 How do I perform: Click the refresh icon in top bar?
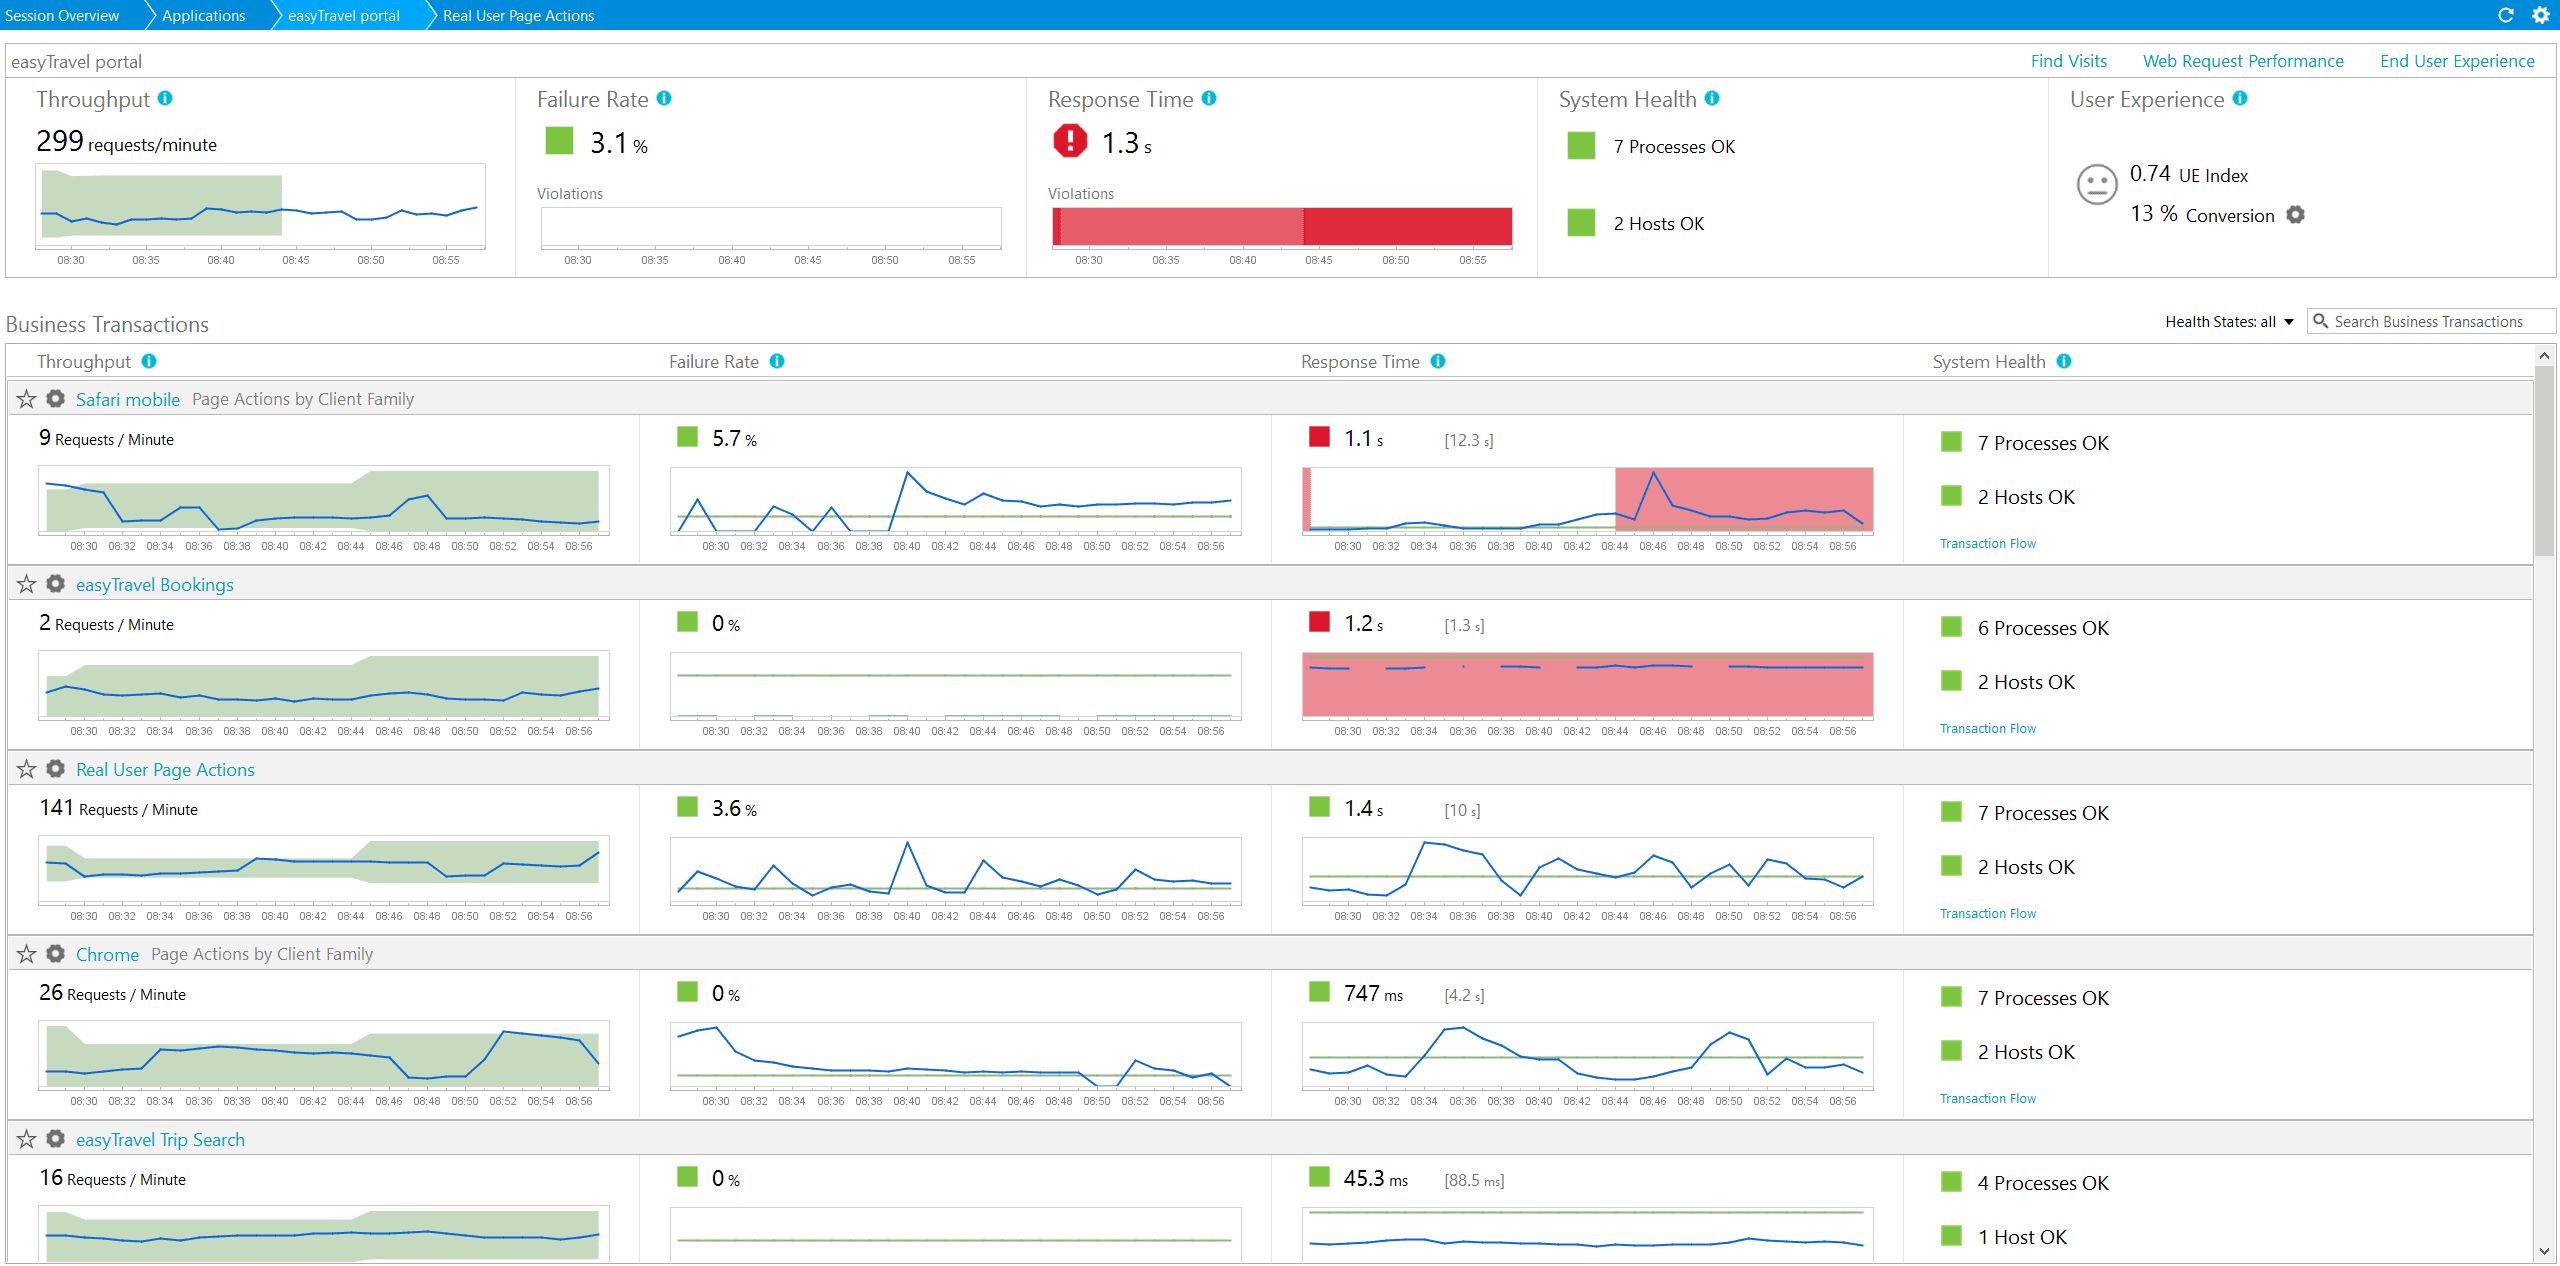coord(2506,15)
